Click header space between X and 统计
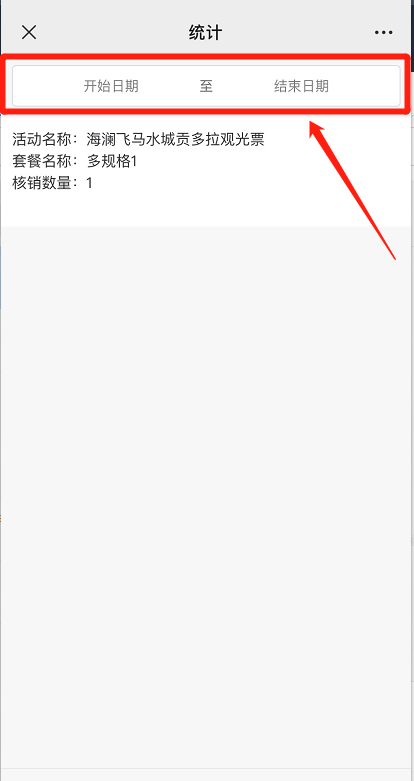 pyautogui.click(x=112, y=33)
